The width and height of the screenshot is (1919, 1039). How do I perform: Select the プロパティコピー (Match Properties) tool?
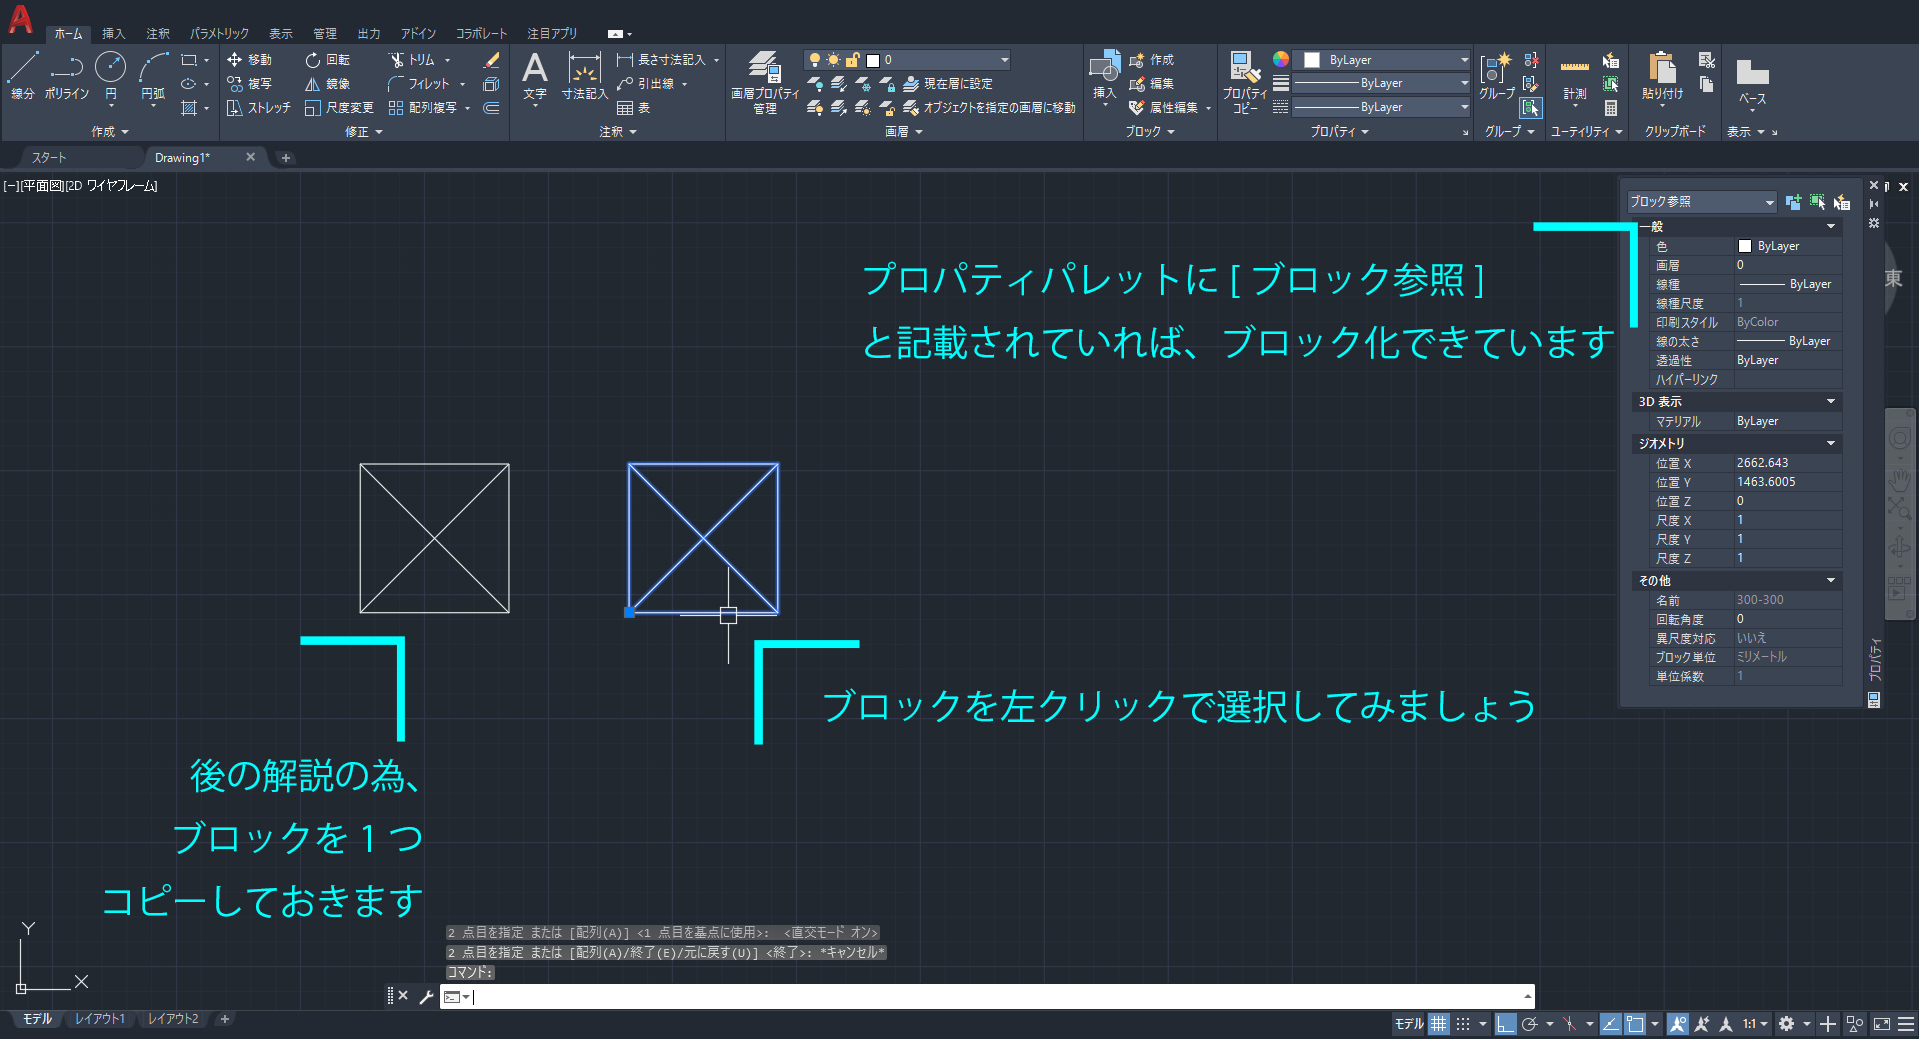tap(1243, 80)
